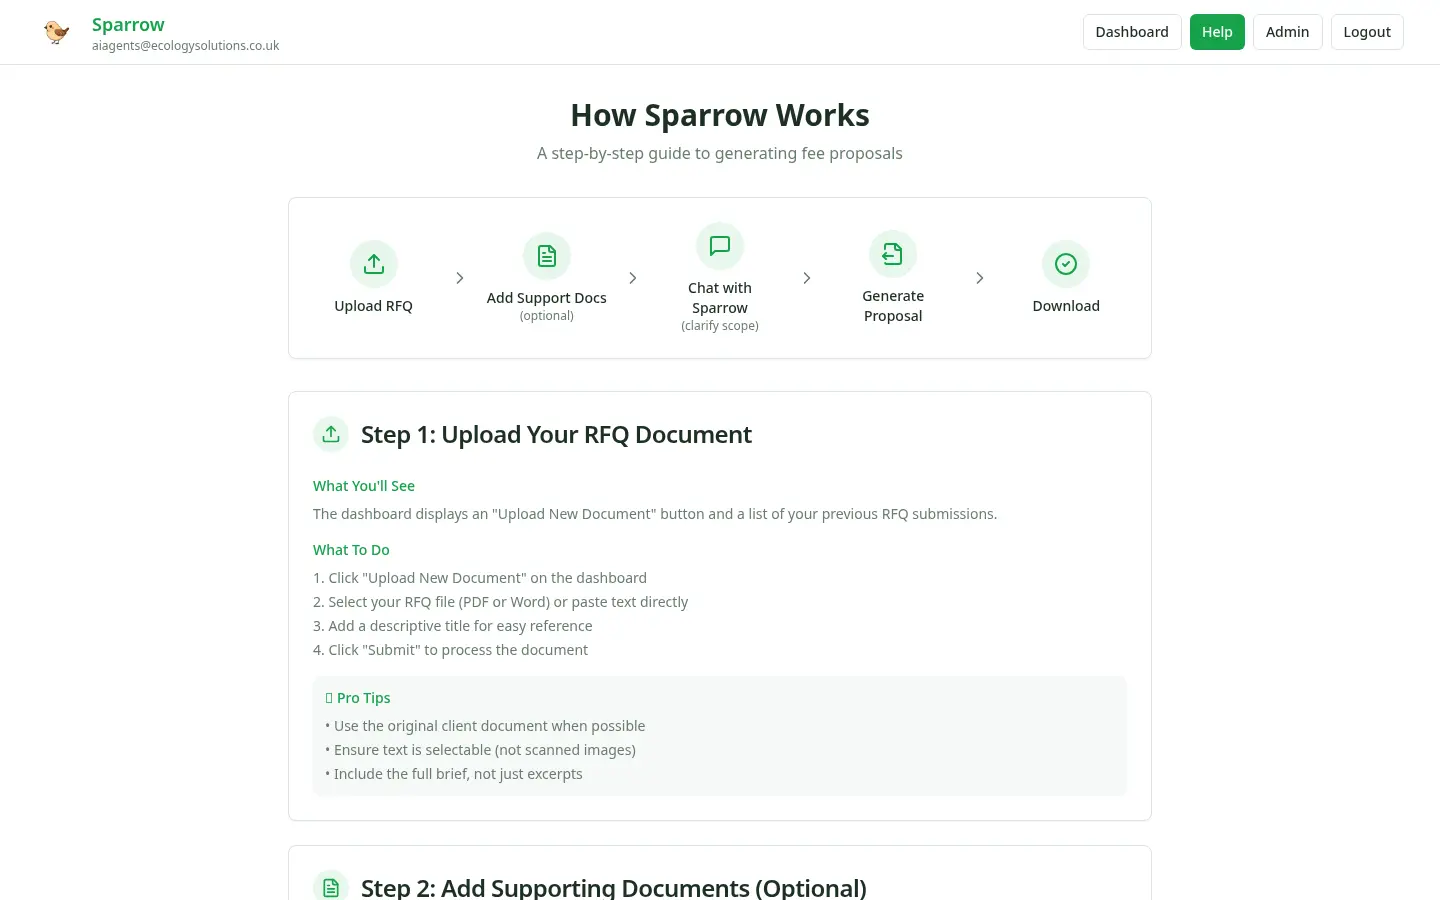This screenshot has height=900, width=1440.
Task: Click the "What You'll See" subheading
Action: (x=364, y=486)
